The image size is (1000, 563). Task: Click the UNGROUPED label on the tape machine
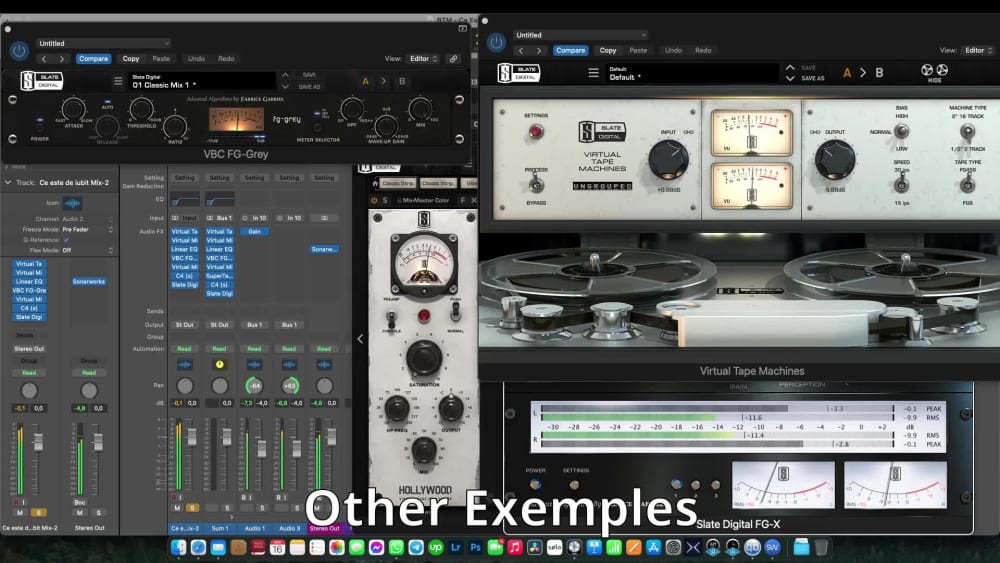[602, 186]
